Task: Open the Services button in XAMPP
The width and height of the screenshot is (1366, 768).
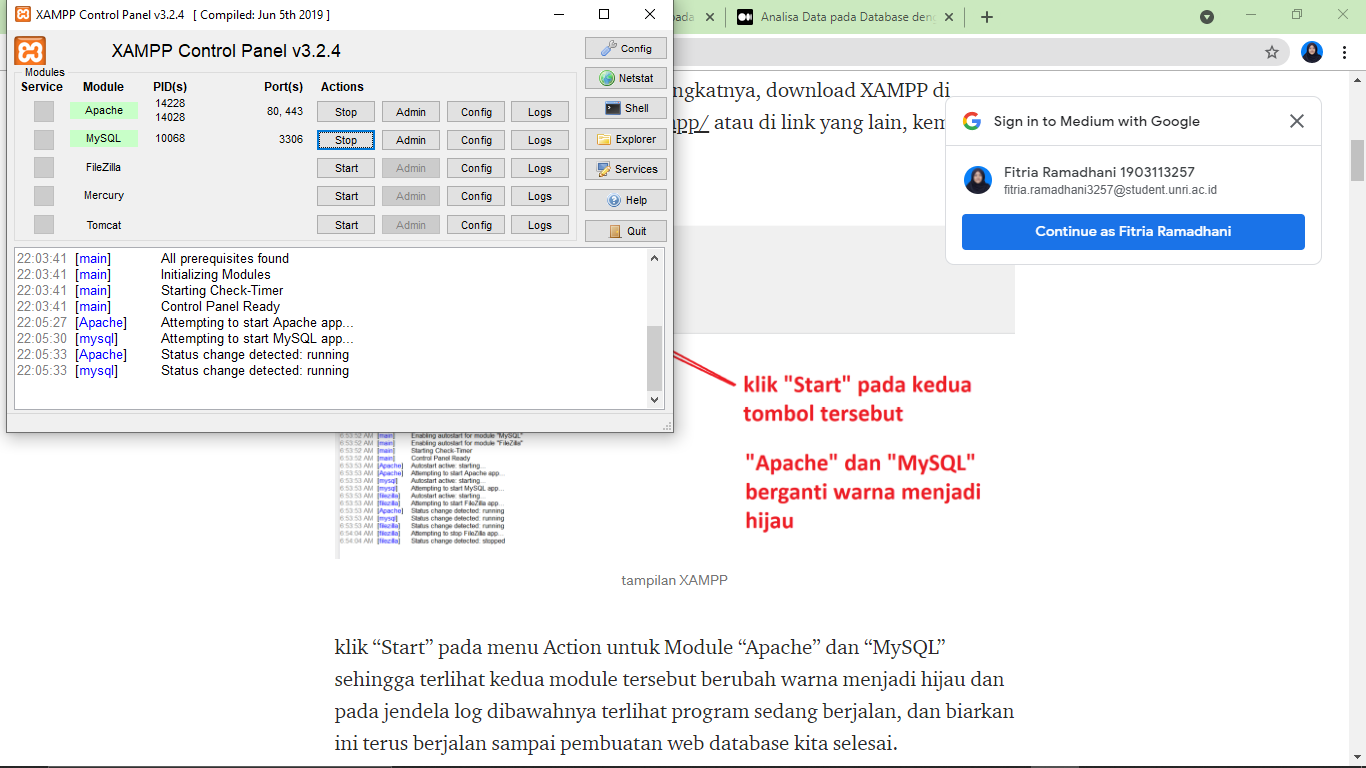Action: pos(626,169)
